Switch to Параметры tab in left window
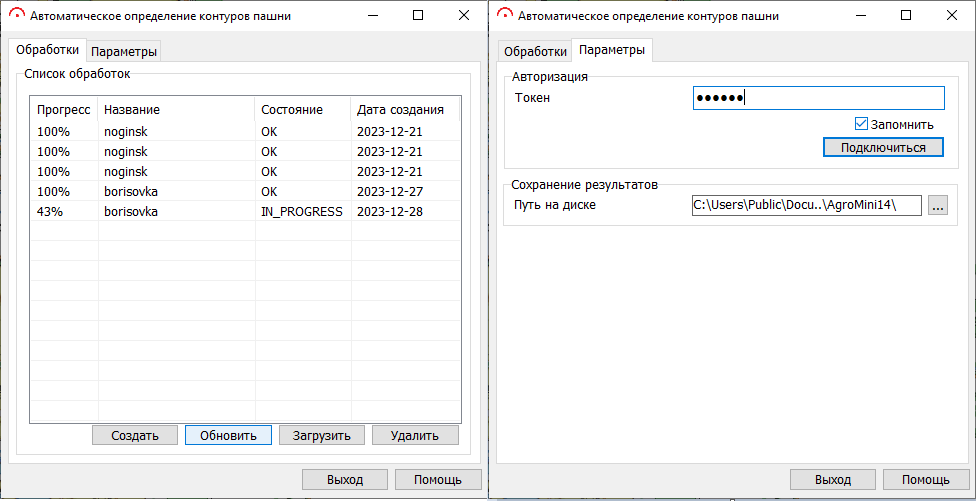 click(x=124, y=51)
